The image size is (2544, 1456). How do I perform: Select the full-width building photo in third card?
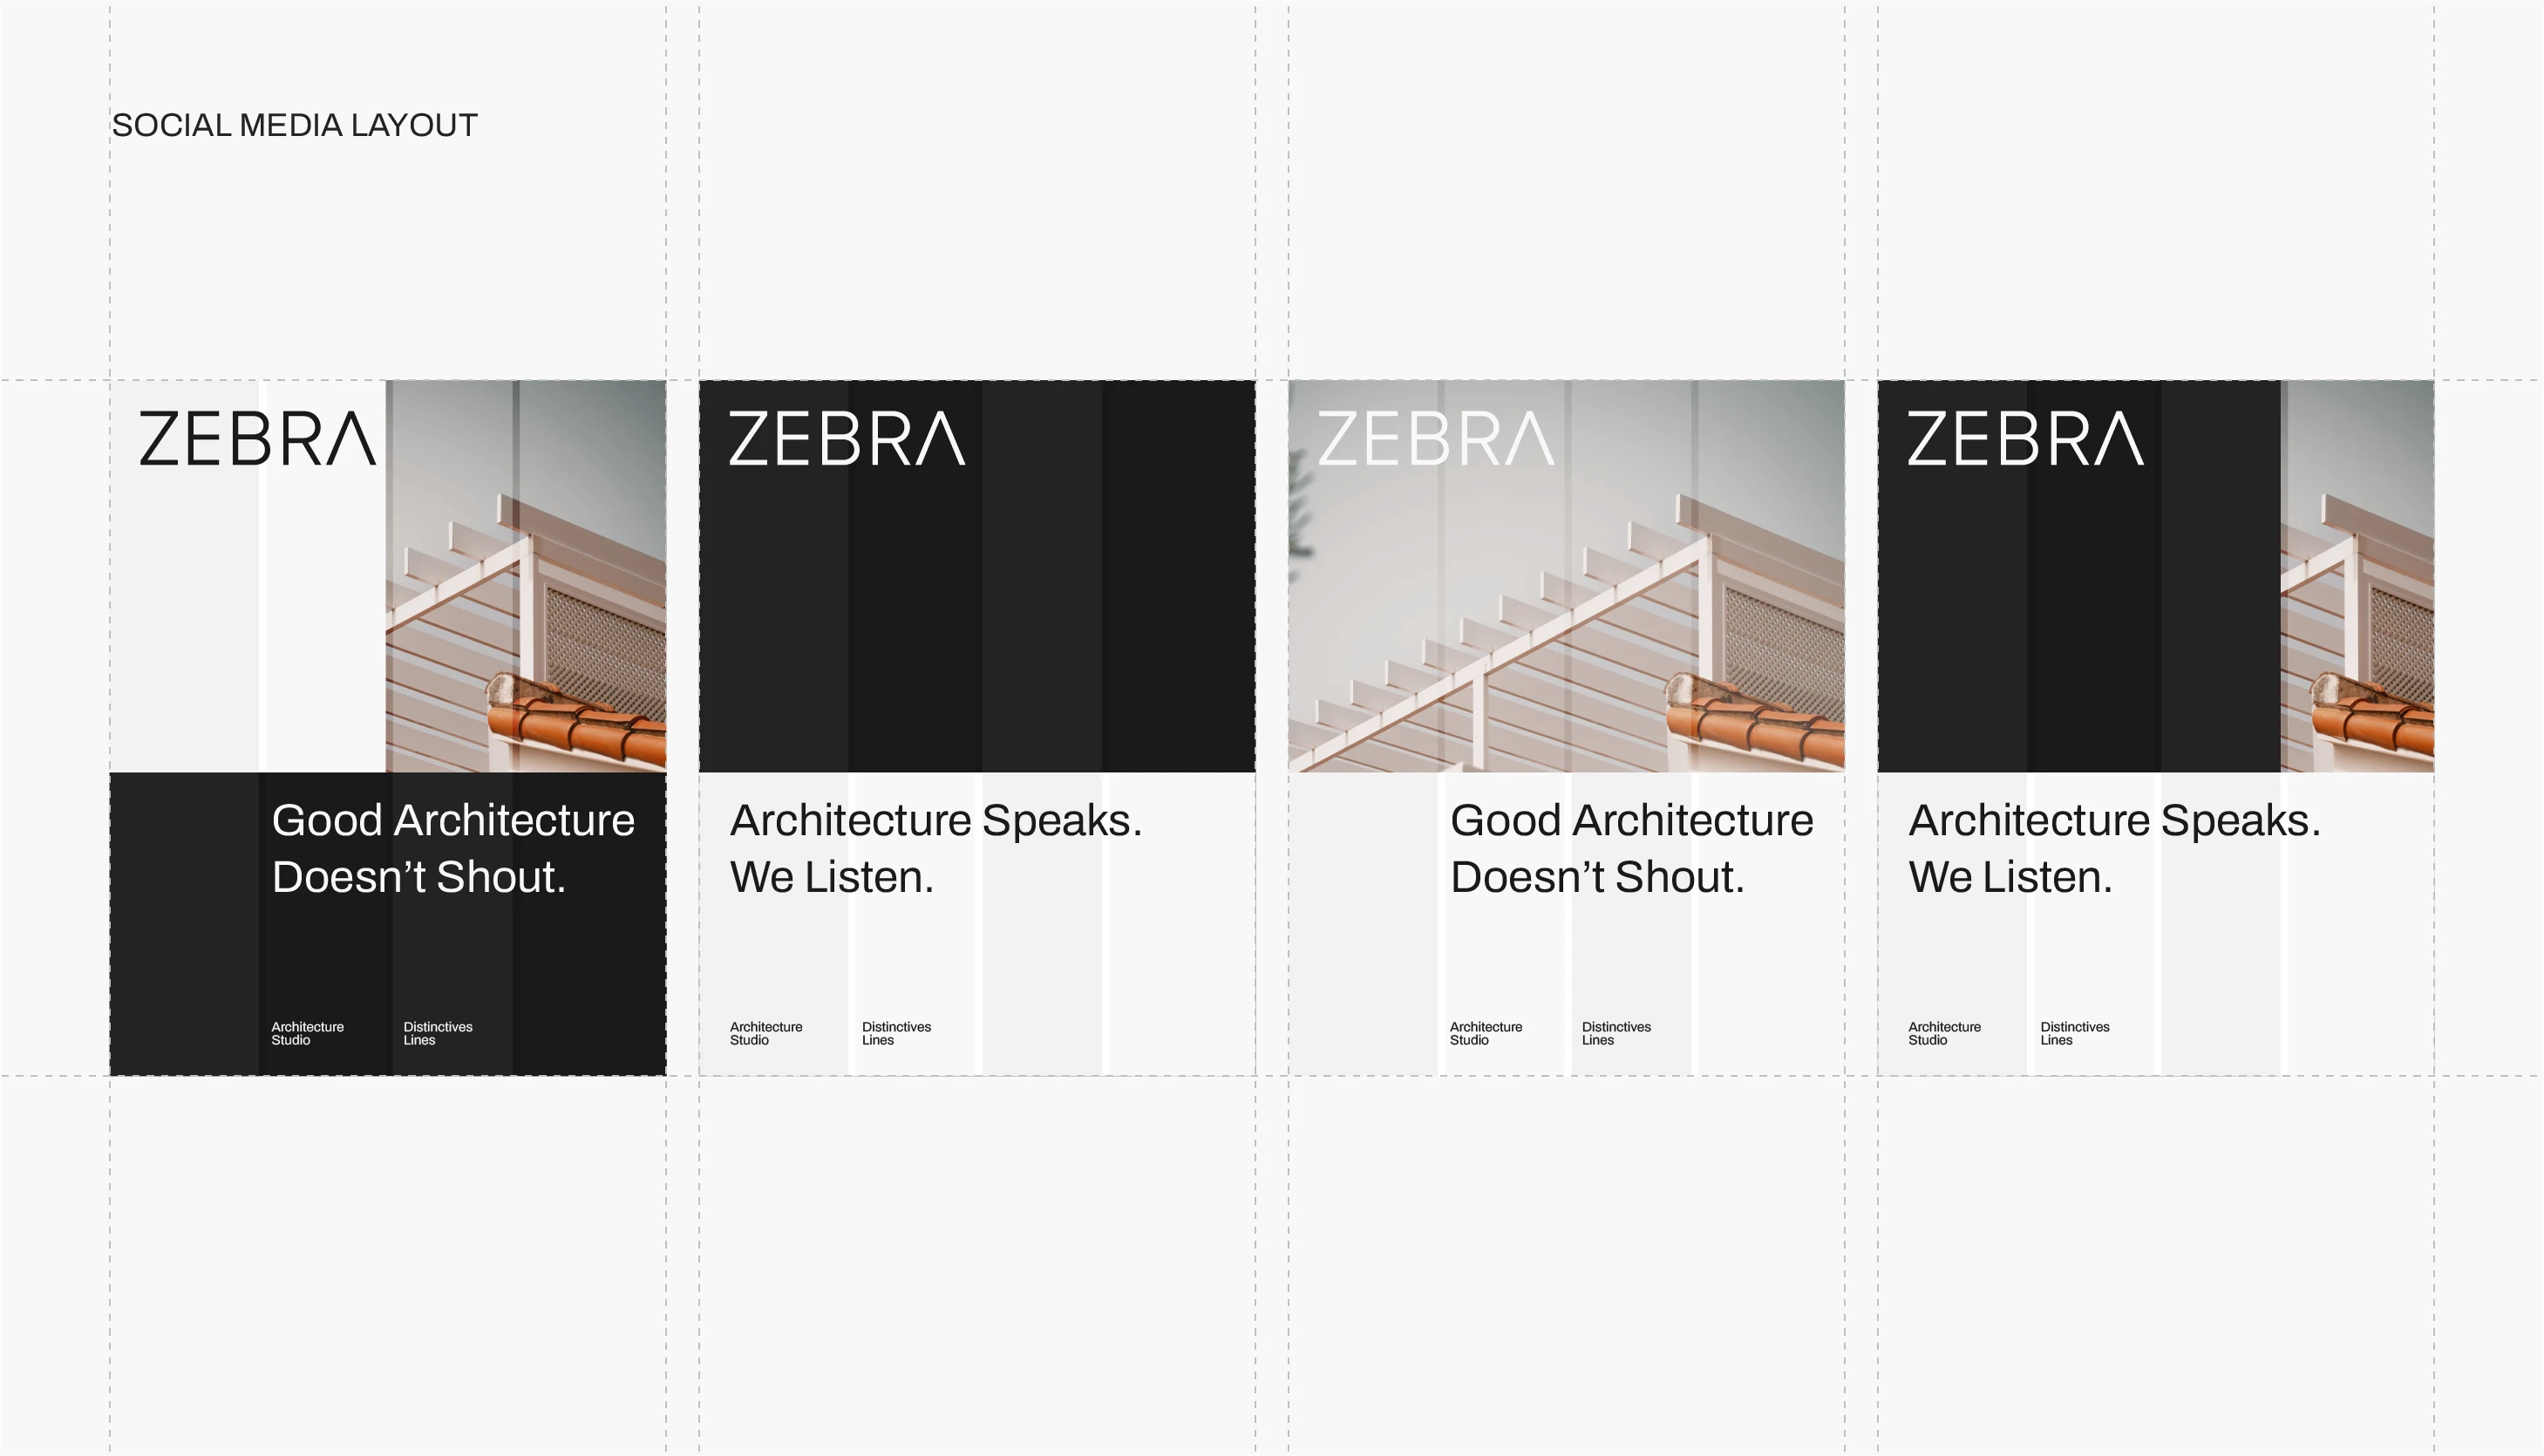pyautogui.click(x=1566, y=620)
